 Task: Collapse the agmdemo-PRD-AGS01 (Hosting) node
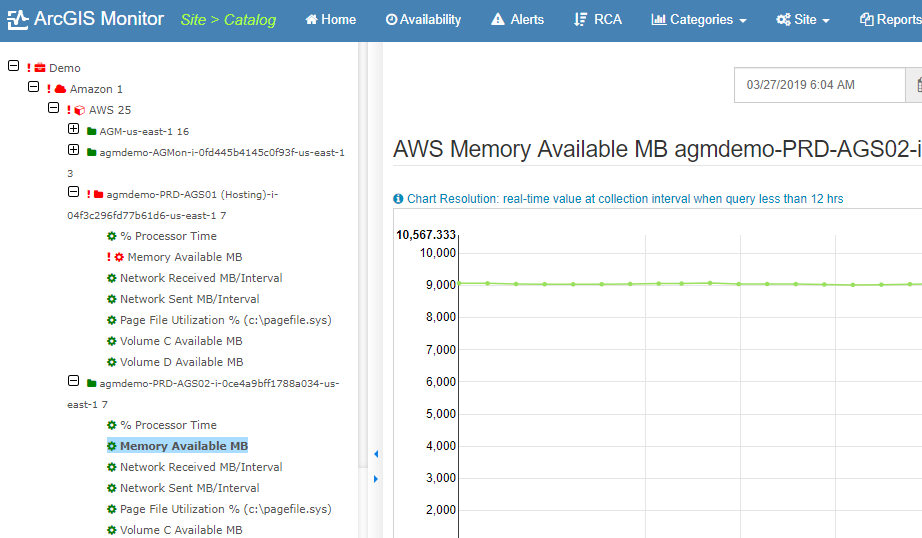point(74,192)
